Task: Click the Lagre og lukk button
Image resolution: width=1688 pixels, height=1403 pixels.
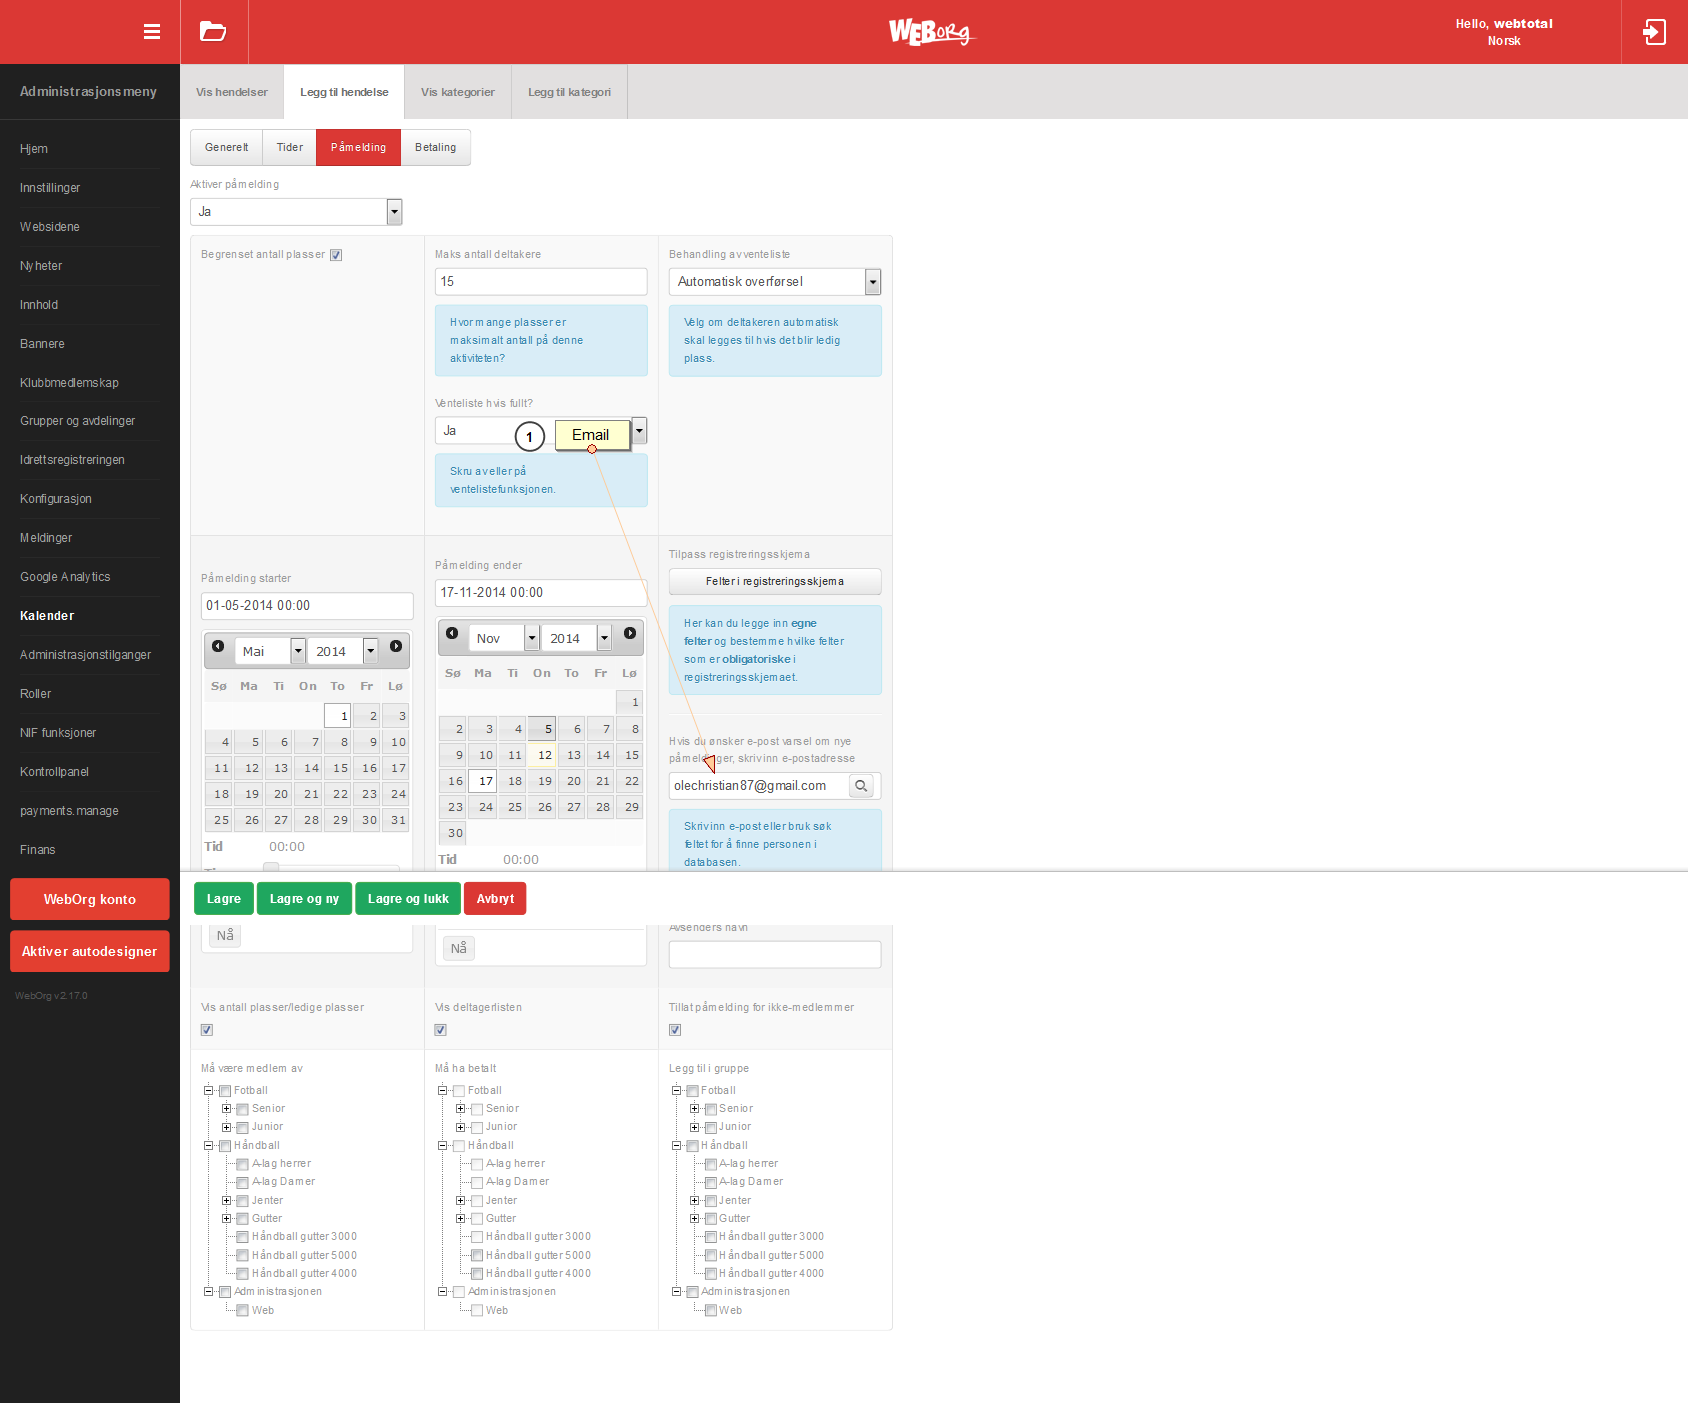Action: tap(408, 899)
